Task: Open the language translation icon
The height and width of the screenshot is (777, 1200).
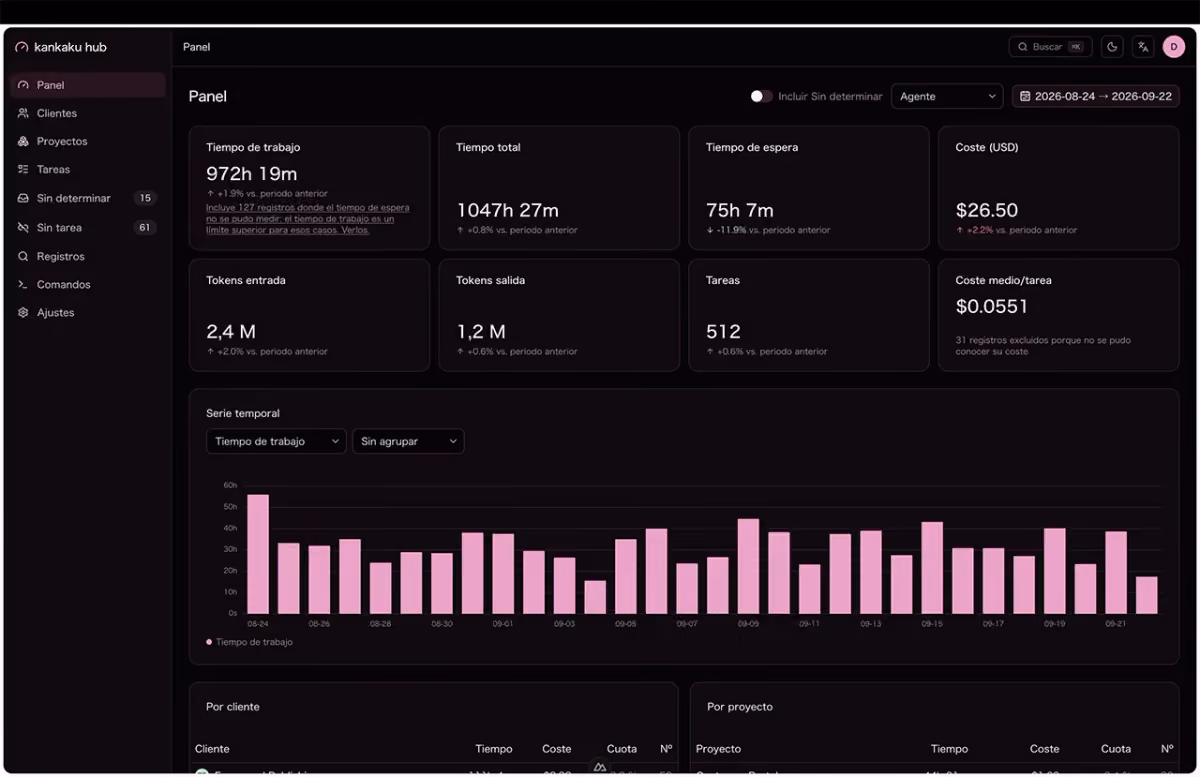Action: tap(1143, 47)
